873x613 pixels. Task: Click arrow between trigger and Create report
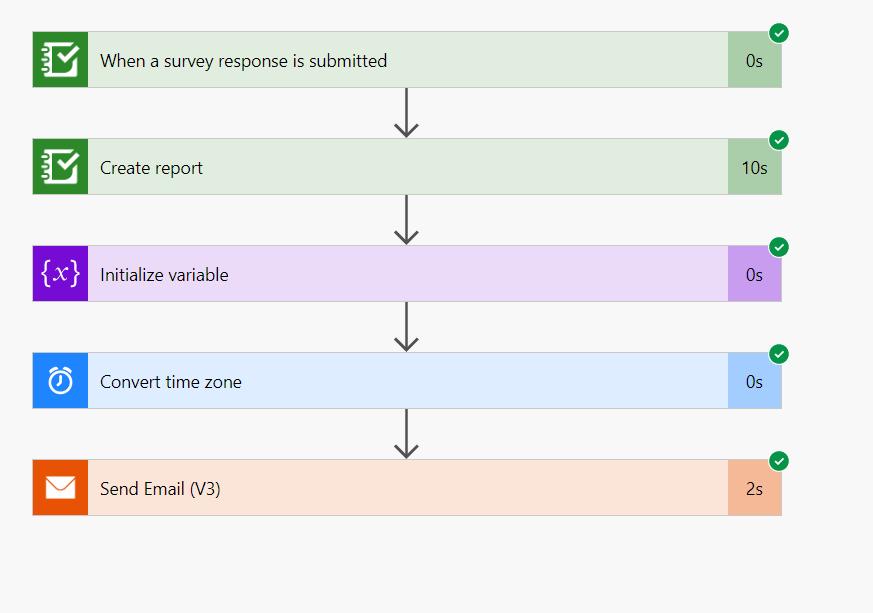406,113
